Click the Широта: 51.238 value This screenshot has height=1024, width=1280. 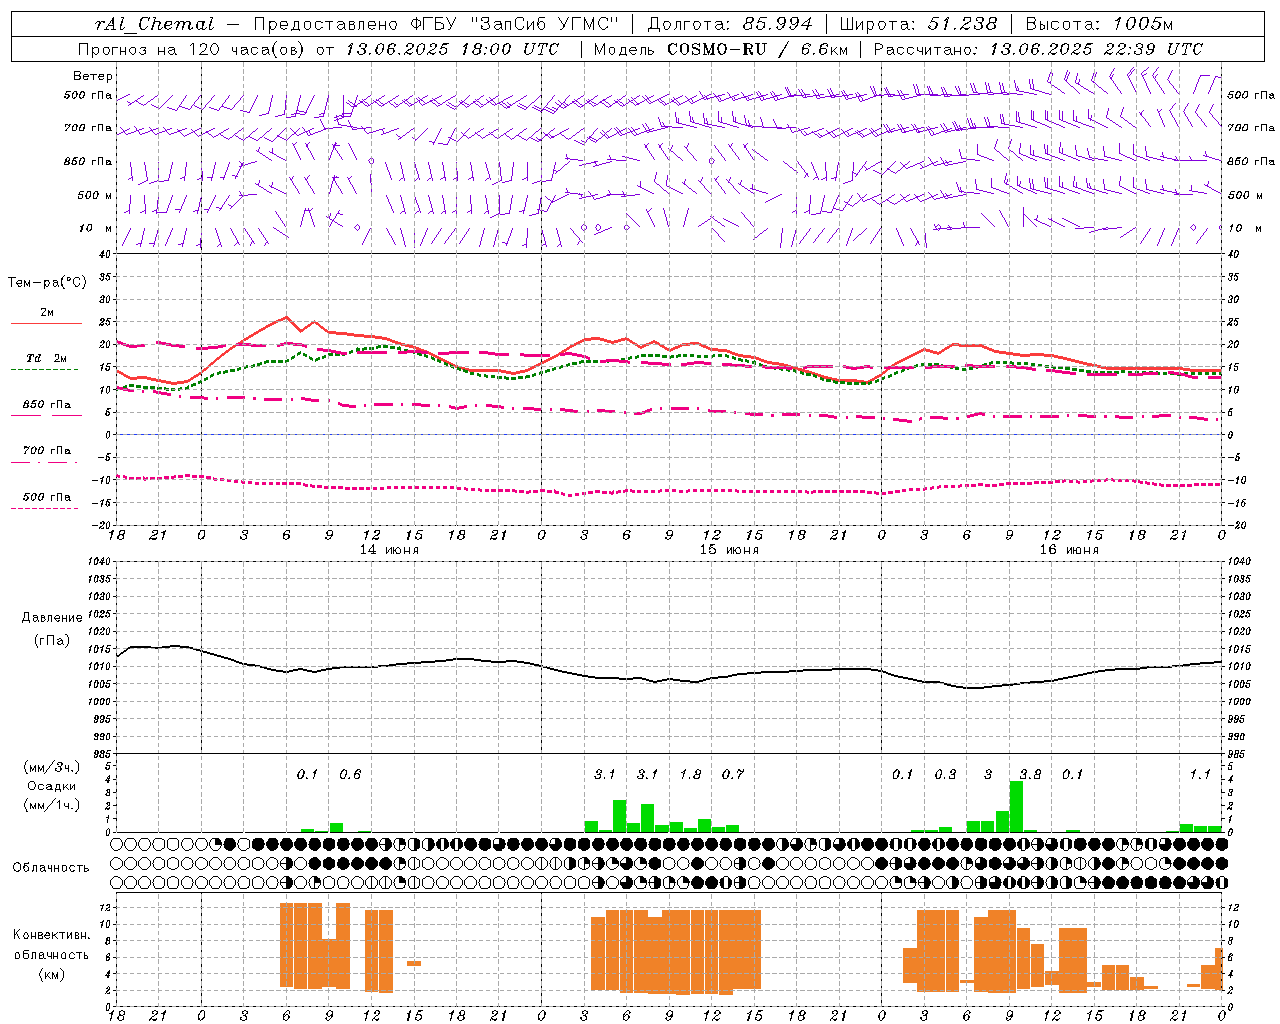(918, 24)
